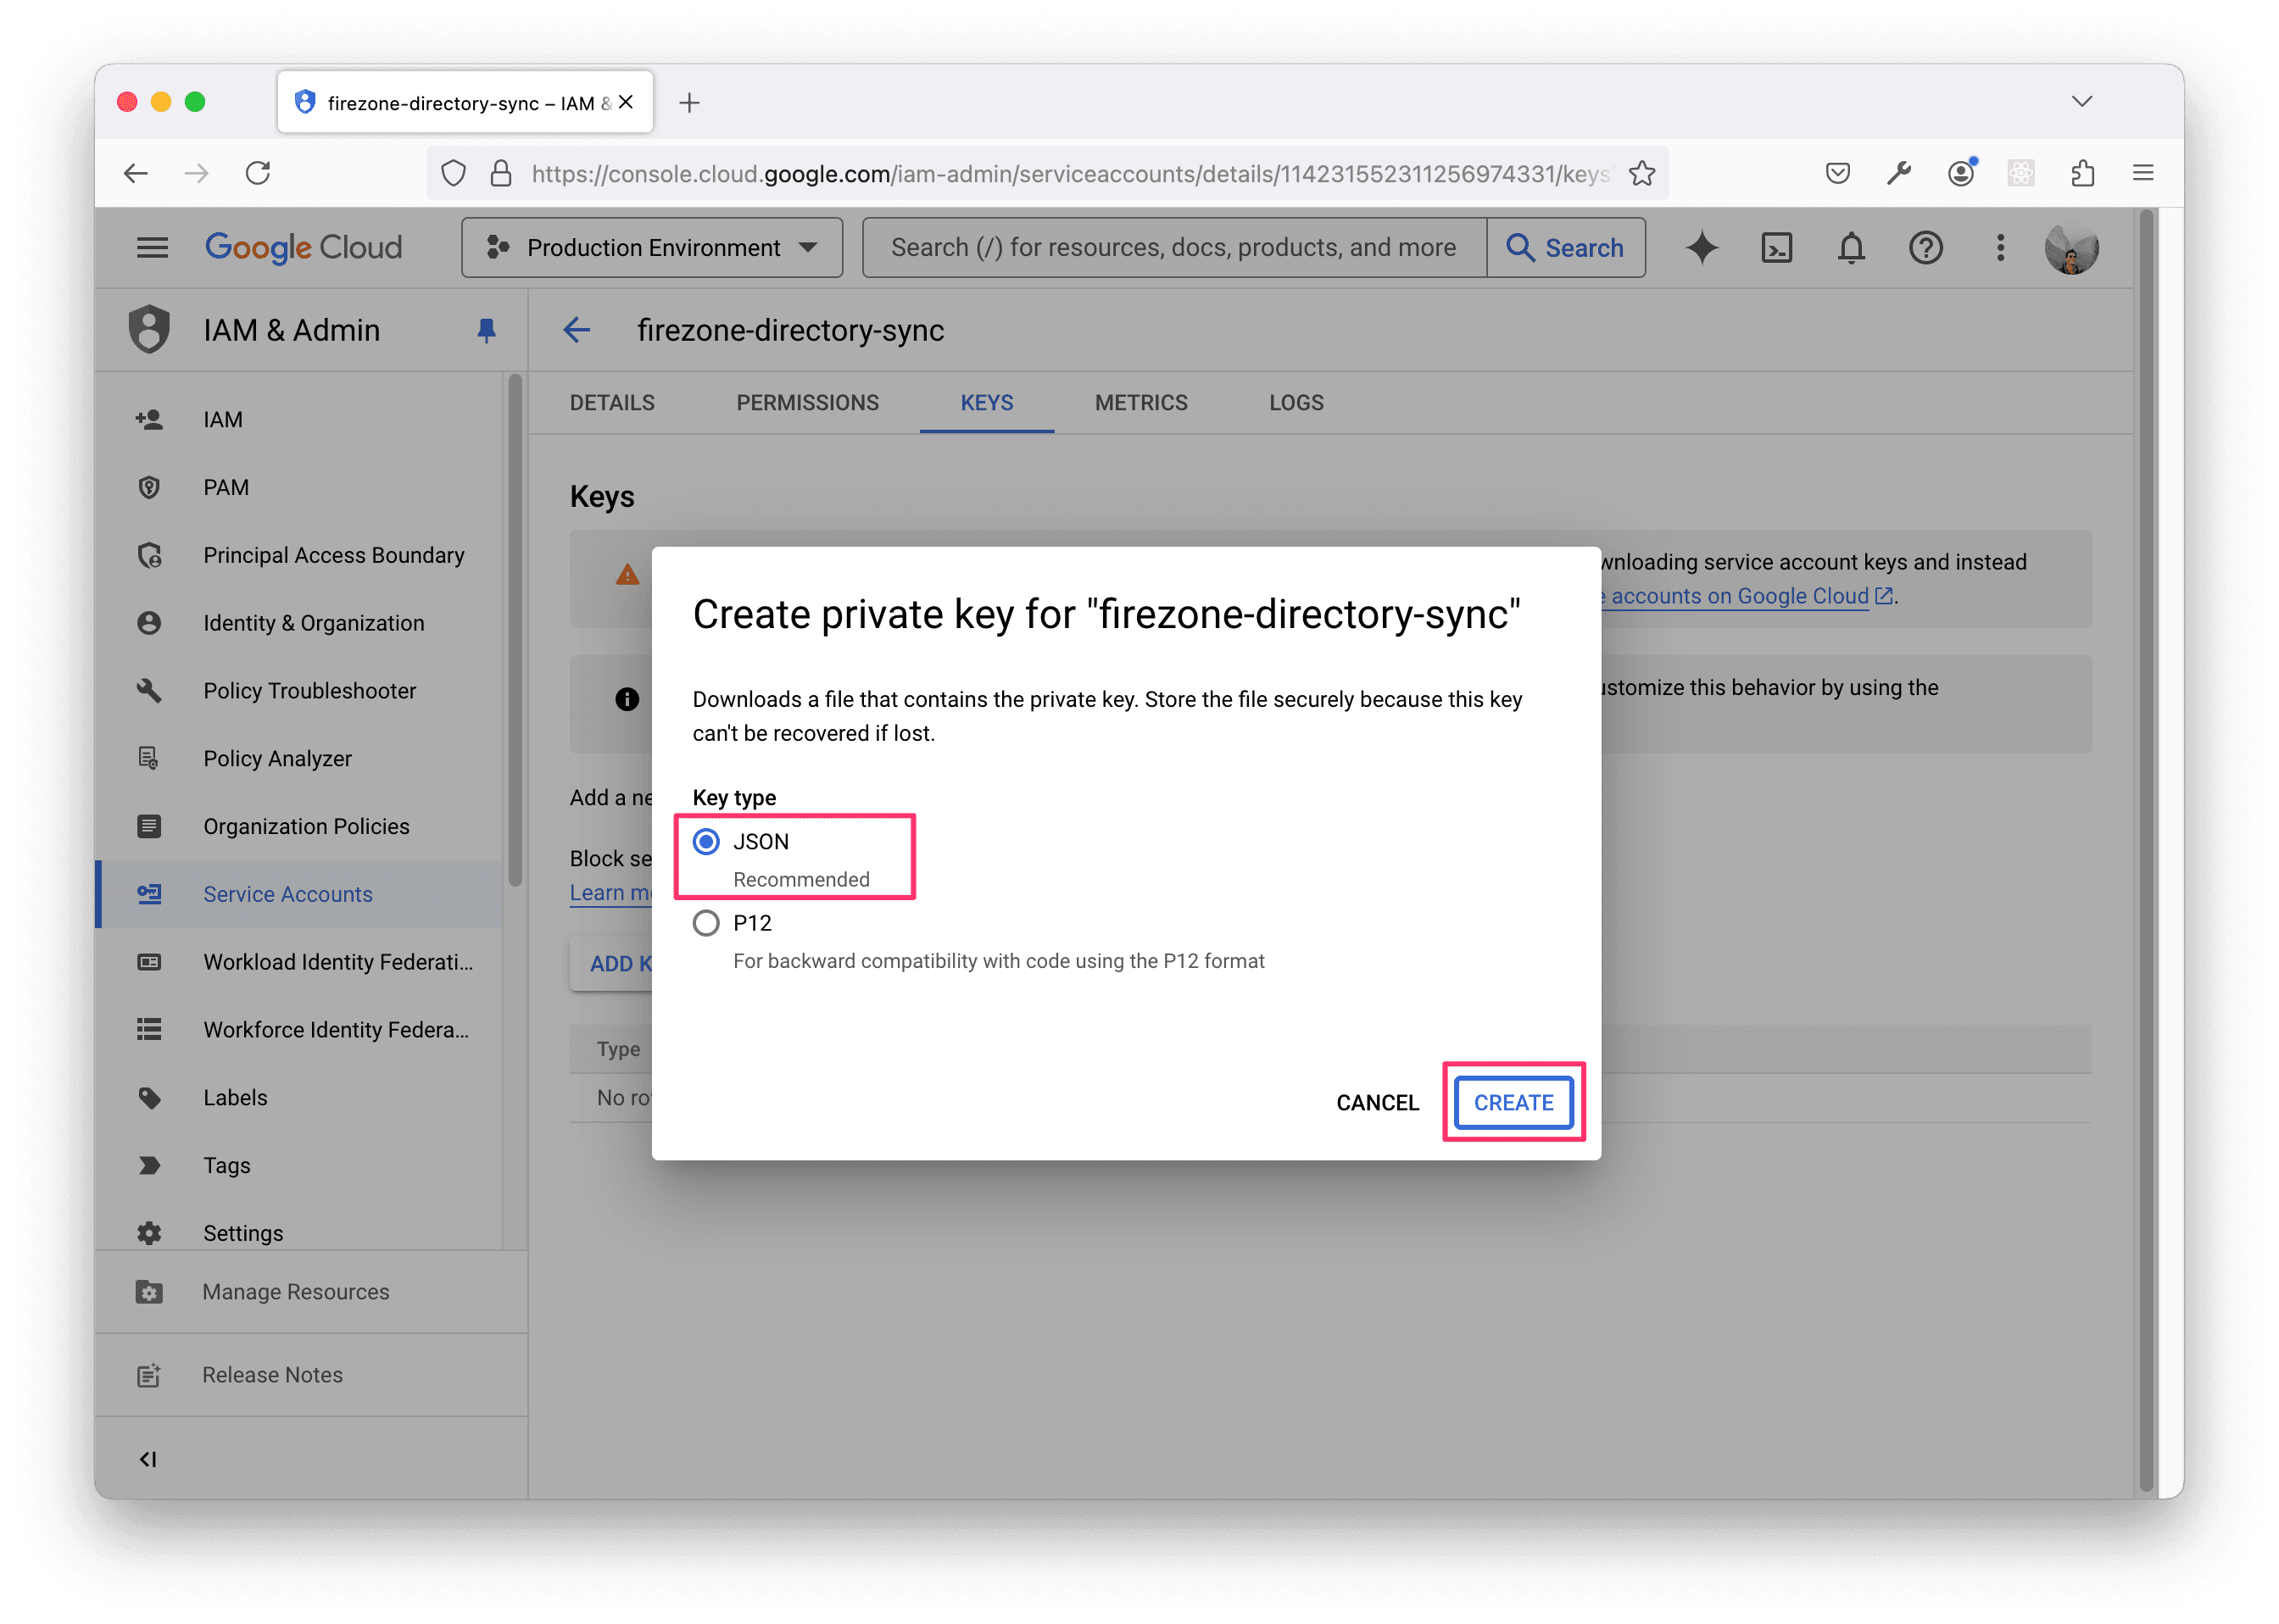Image resolution: width=2279 pixels, height=1624 pixels.
Task: Click the IAM & Admin shield icon
Action: (149, 329)
